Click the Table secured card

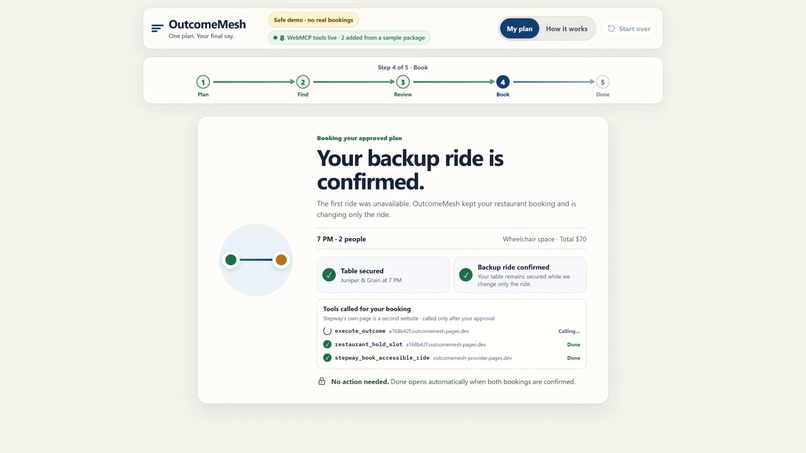click(x=383, y=275)
